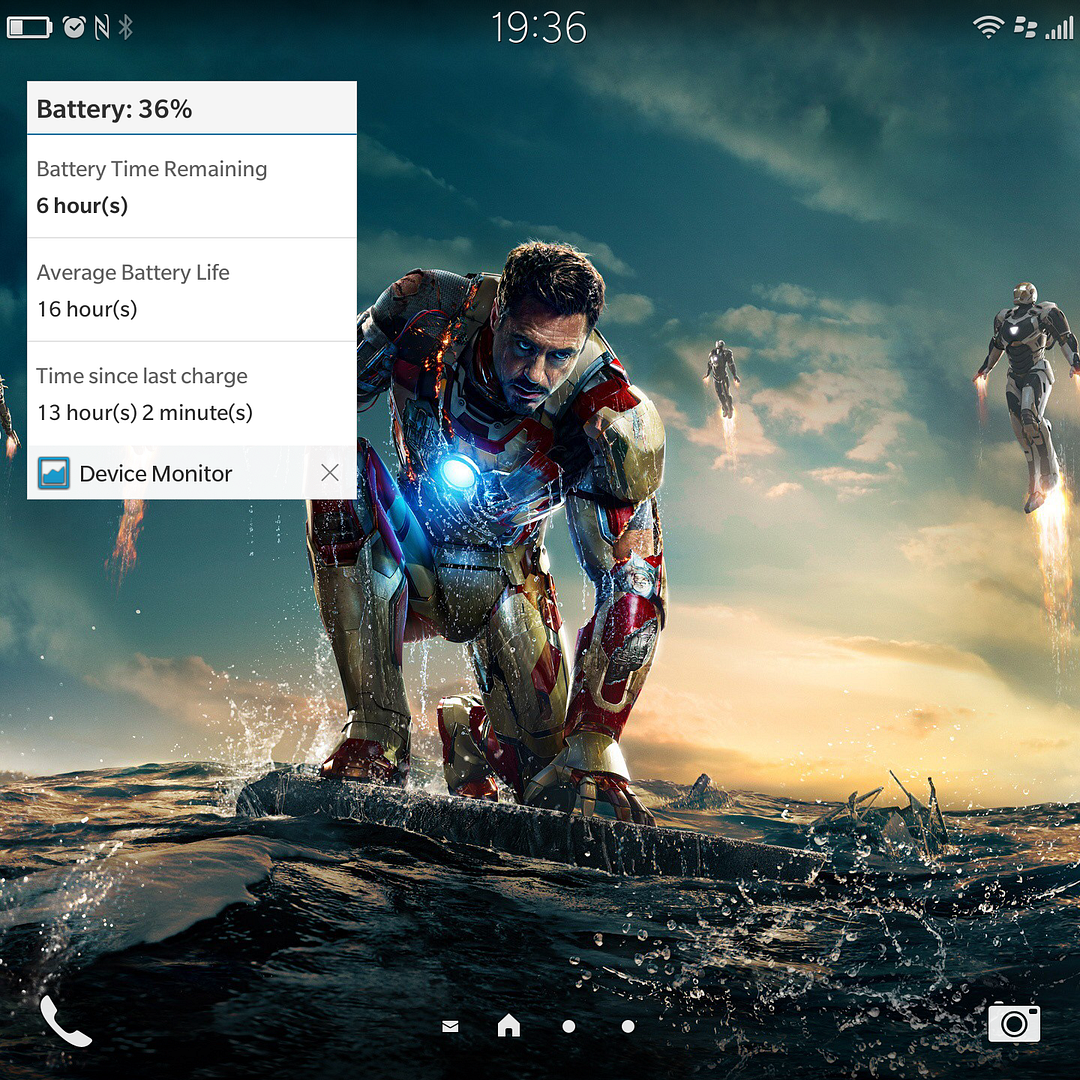Screen dimensions: 1080x1080
Task: Tap the Battery: 36% header
Action: coord(191,108)
